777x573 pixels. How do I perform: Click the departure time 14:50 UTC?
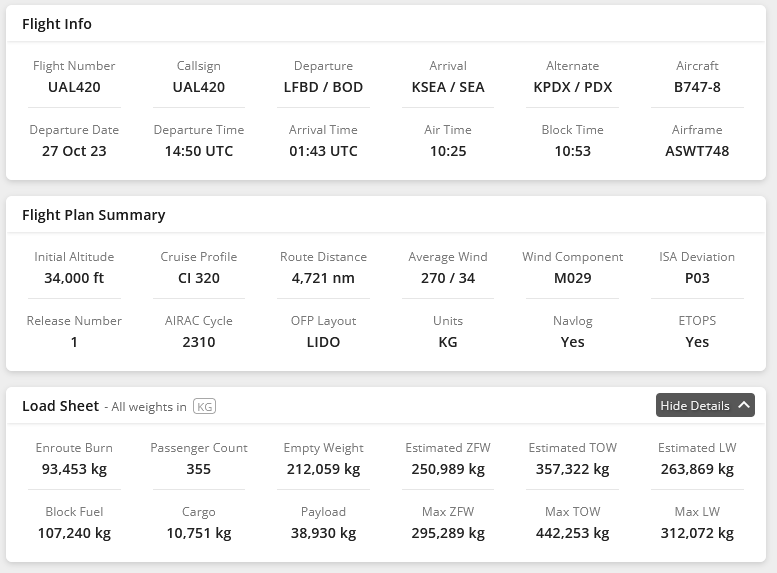199,151
